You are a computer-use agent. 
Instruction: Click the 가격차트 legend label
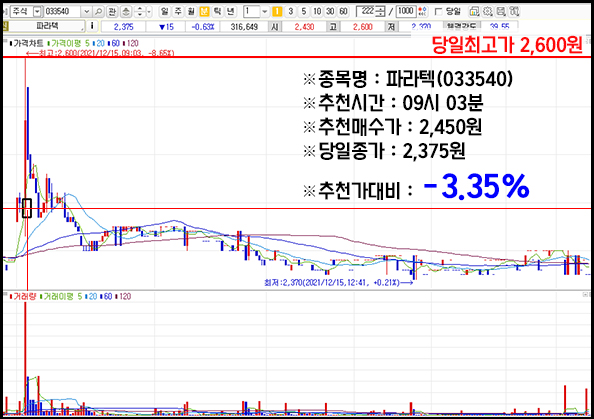click(26, 43)
